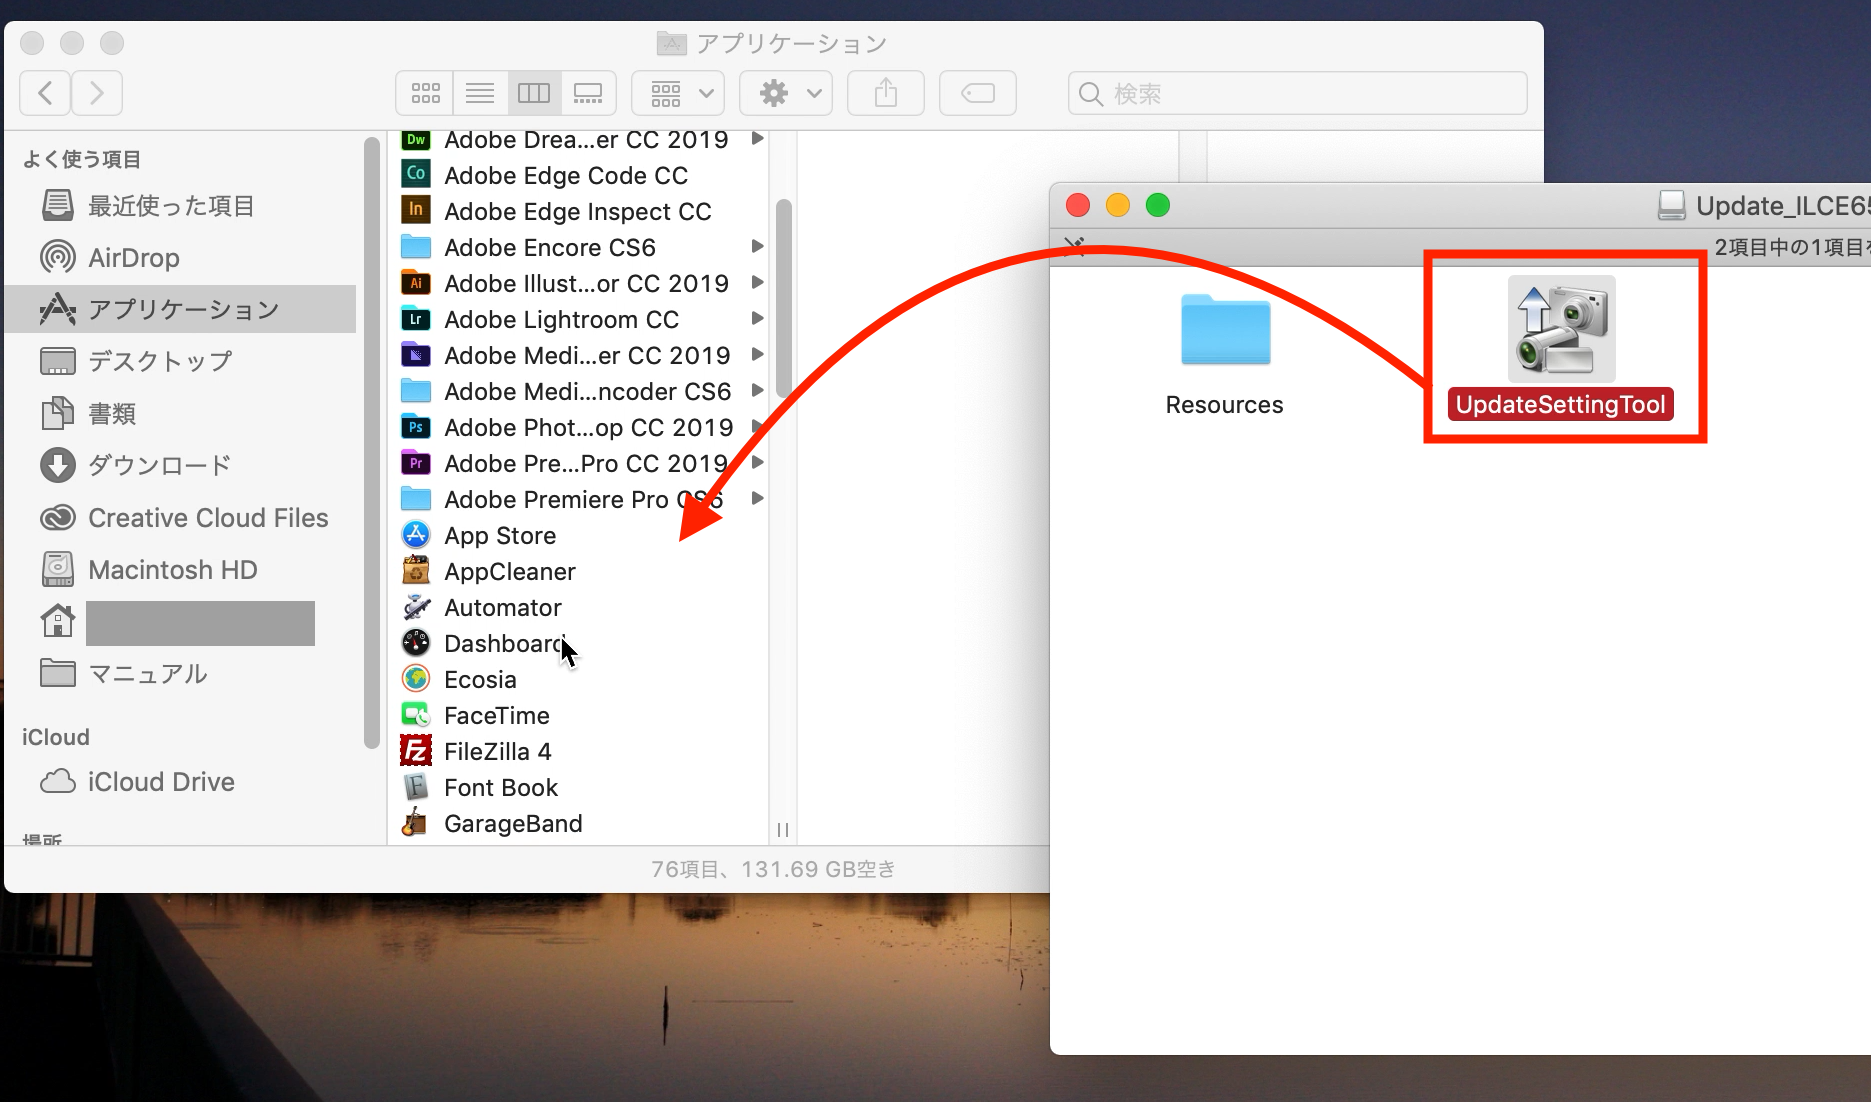Select the FileZilla 4 icon
The height and width of the screenshot is (1102, 1871).
[x=416, y=751]
